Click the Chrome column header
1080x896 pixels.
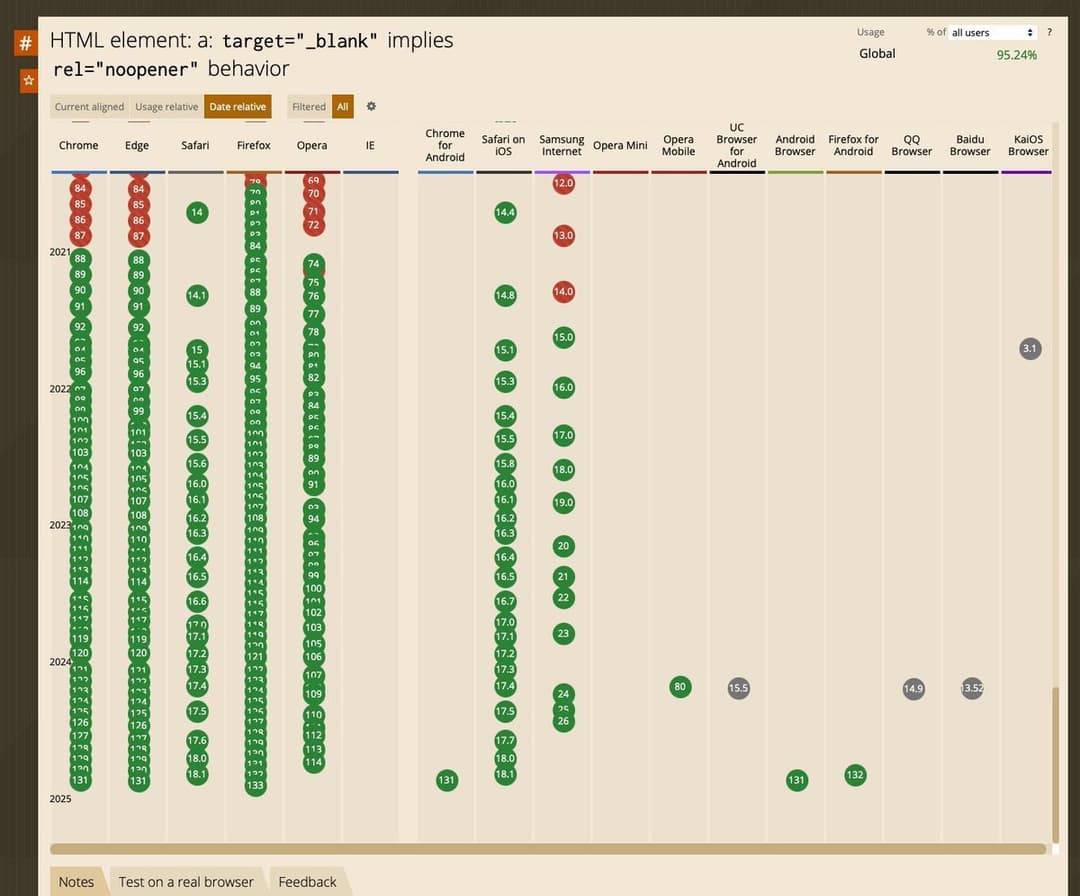pos(79,145)
